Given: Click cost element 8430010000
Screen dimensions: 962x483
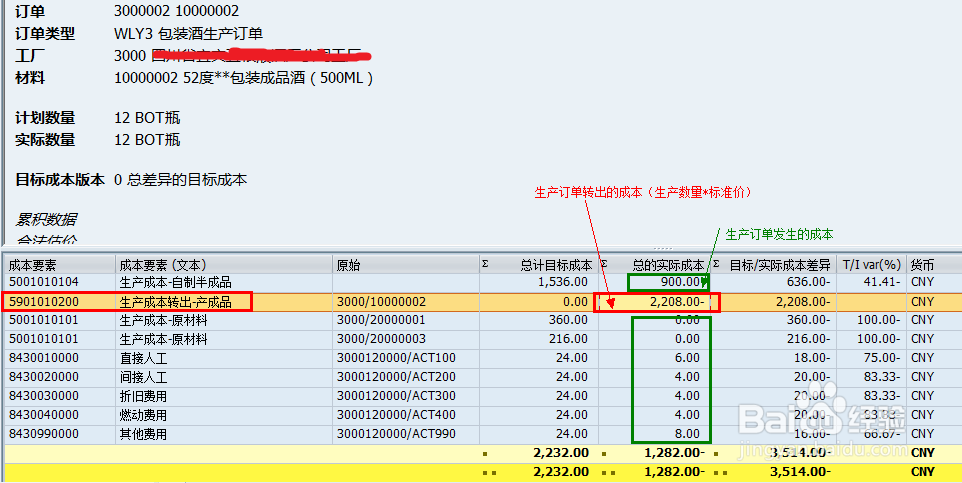Looking at the screenshot, I should point(44,358).
